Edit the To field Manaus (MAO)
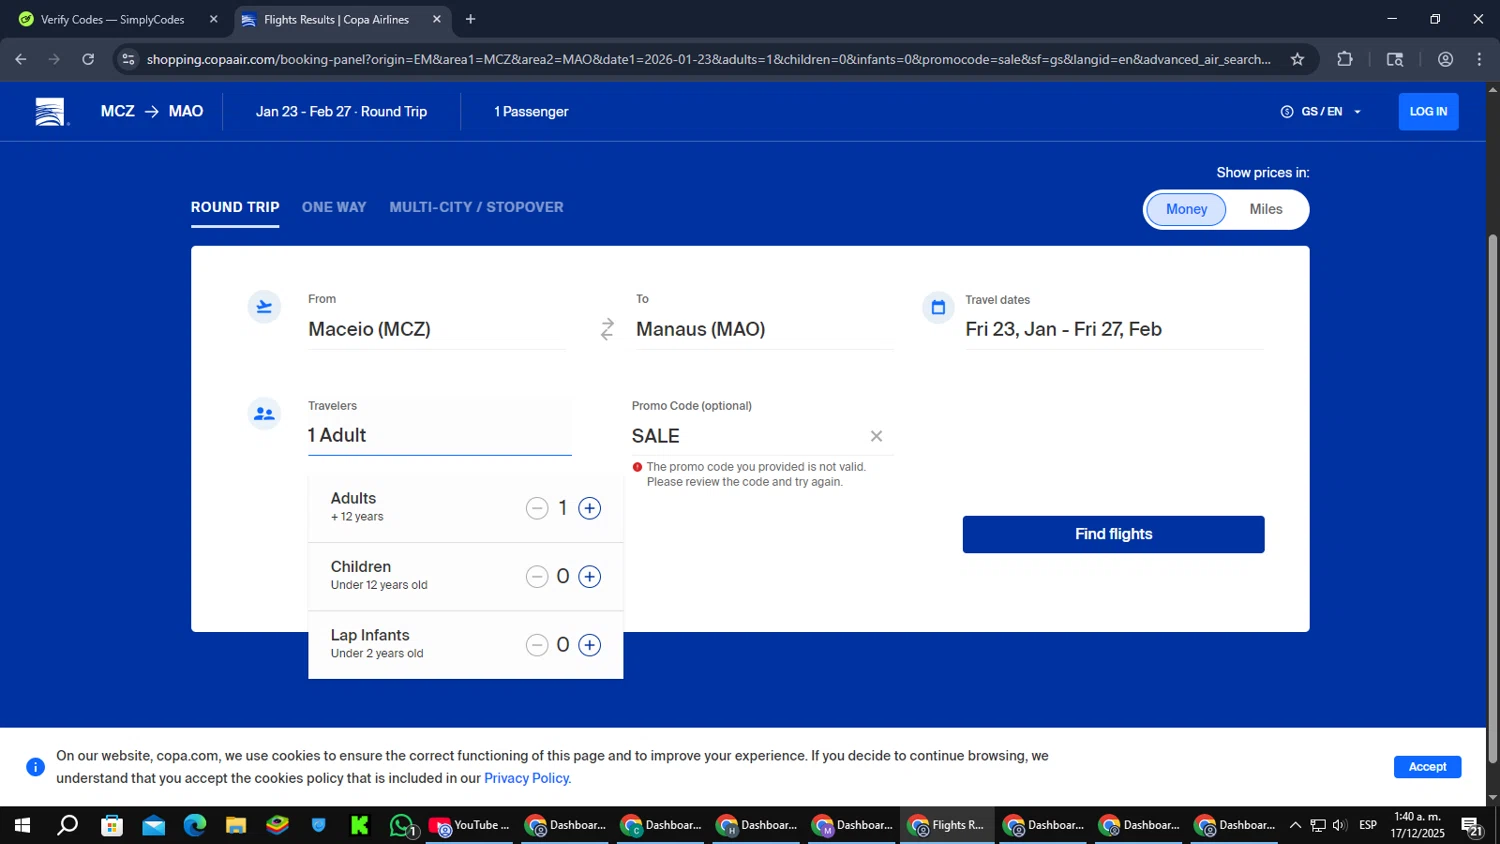Screen dimensions: 1500x844 tap(765, 329)
